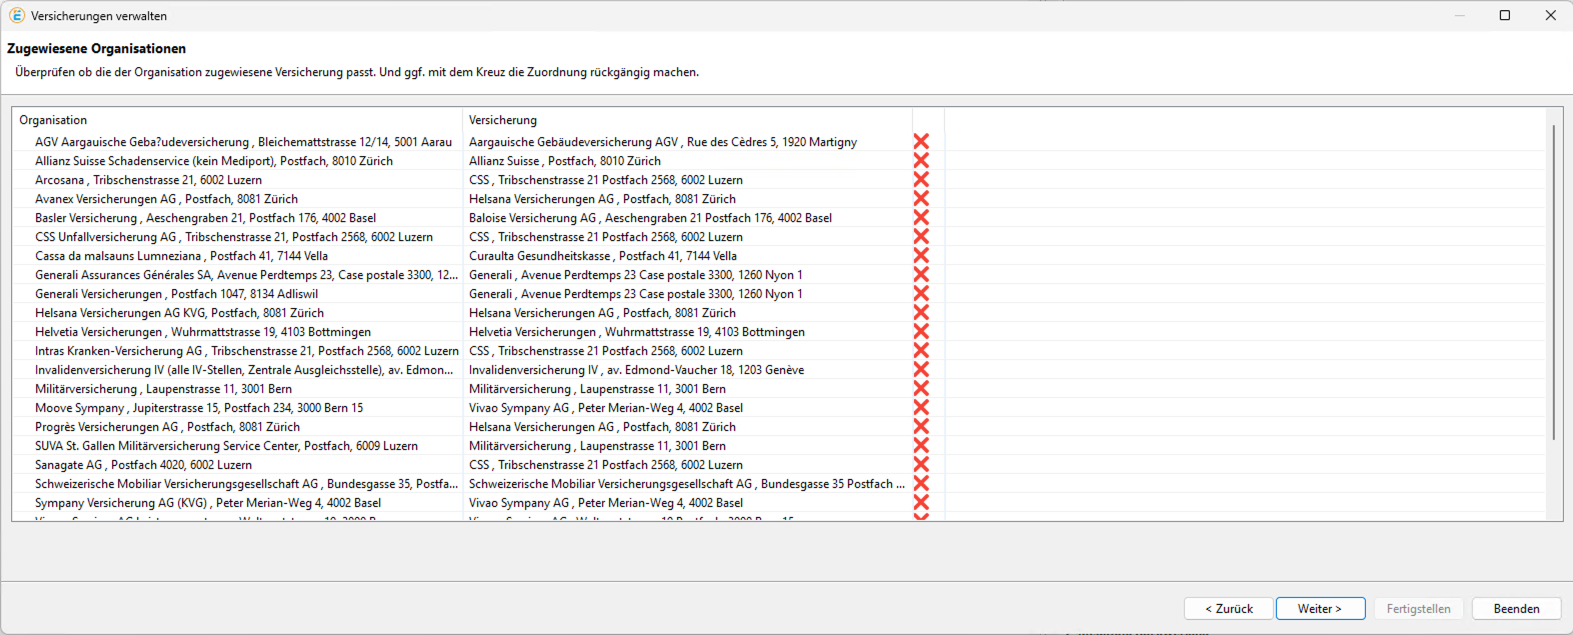Undo Moove Sympany assignment
The width and height of the screenshot is (1573, 635).
tap(921, 408)
